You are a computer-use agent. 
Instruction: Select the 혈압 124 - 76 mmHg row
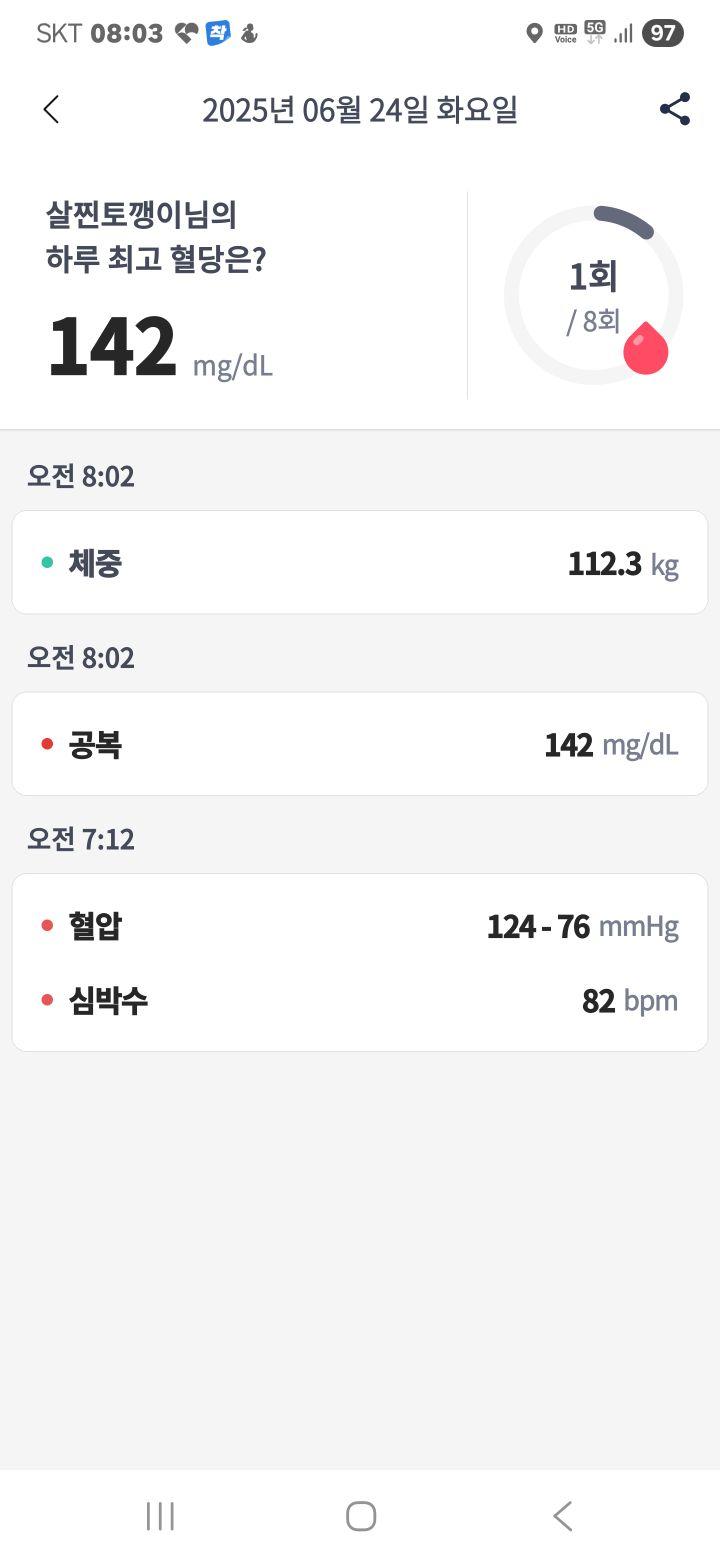360,926
